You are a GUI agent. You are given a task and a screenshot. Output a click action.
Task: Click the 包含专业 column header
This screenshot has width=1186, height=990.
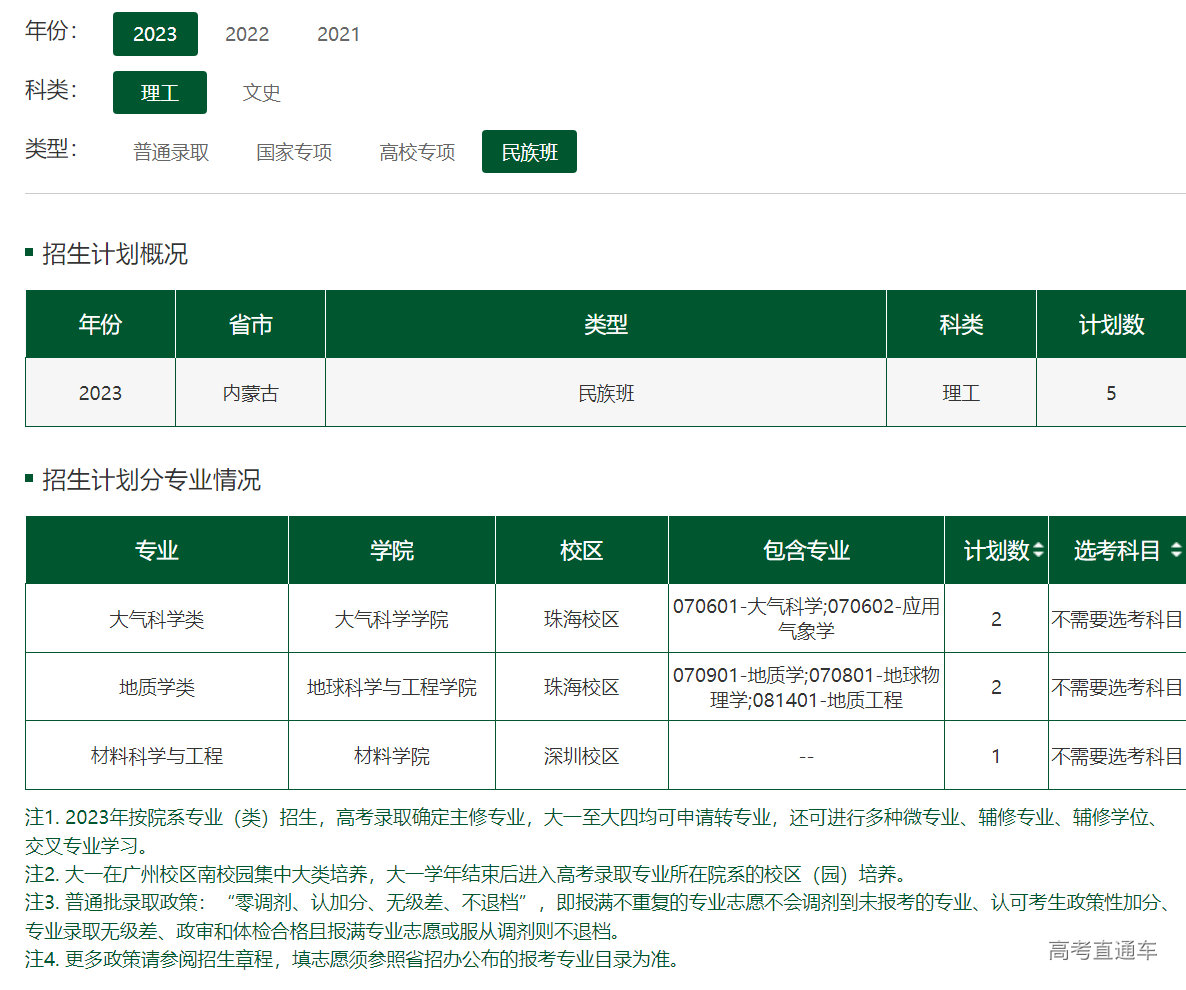[806, 550]
